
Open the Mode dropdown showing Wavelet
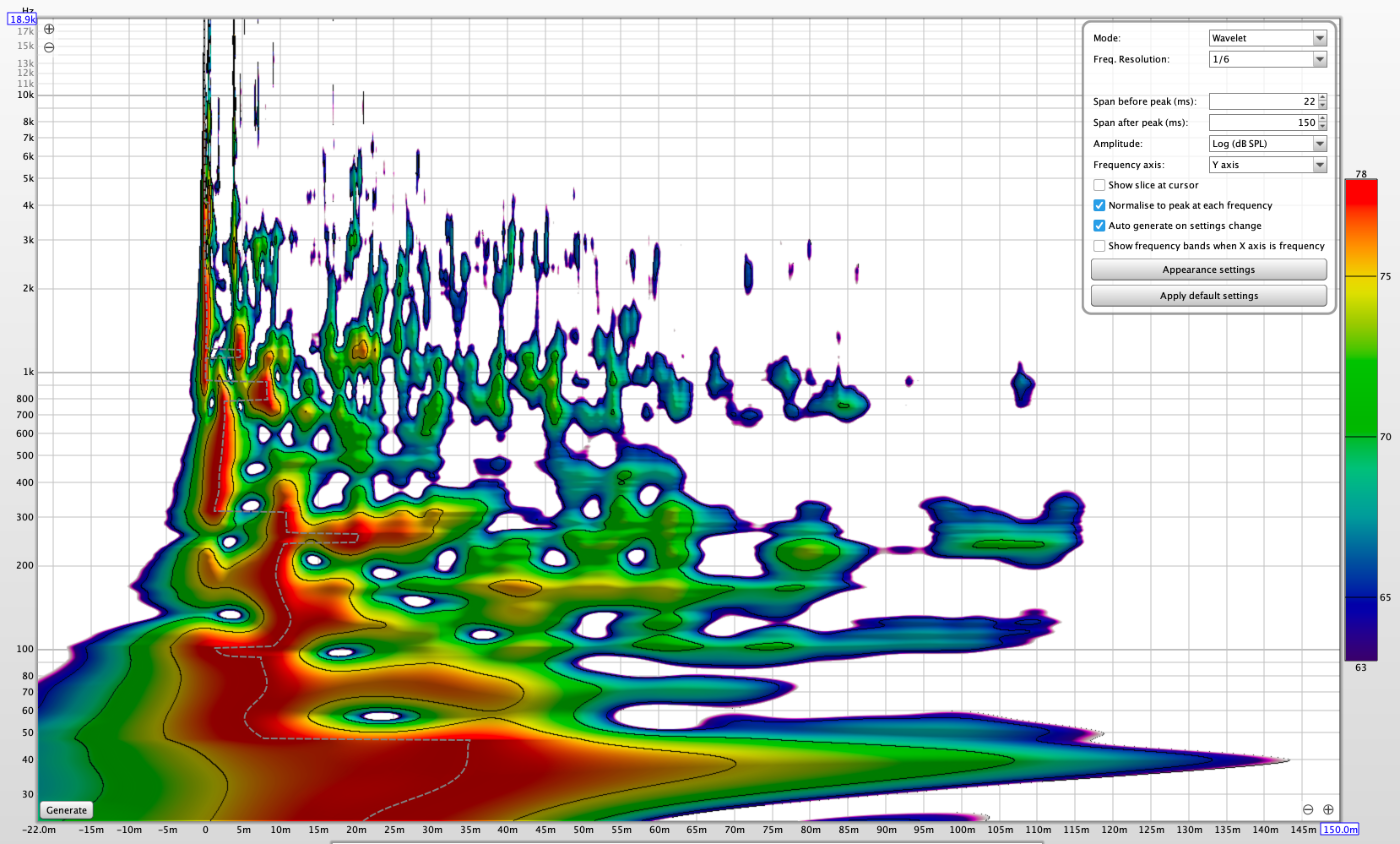(x=1267, y=38)
